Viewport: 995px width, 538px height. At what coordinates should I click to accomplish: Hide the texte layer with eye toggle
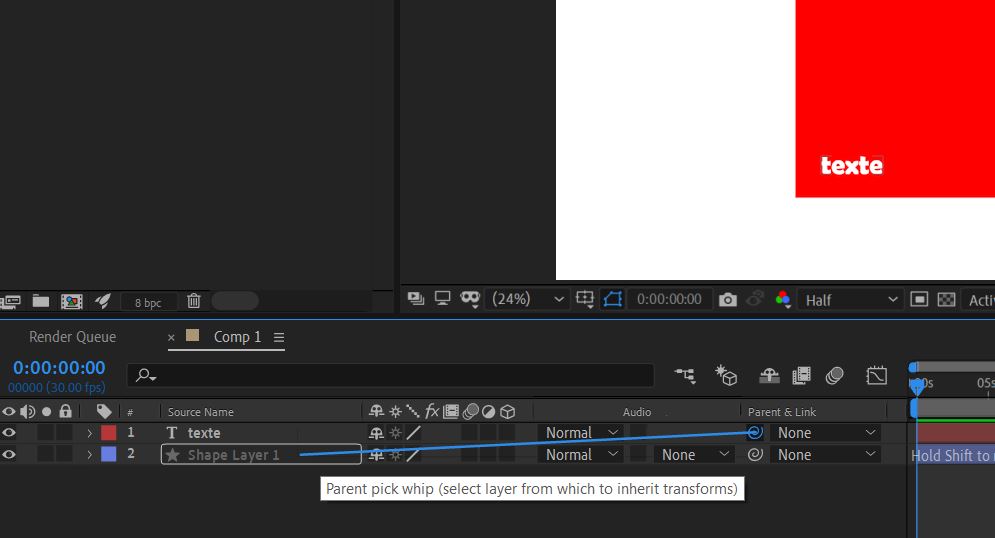pos(8,433)
